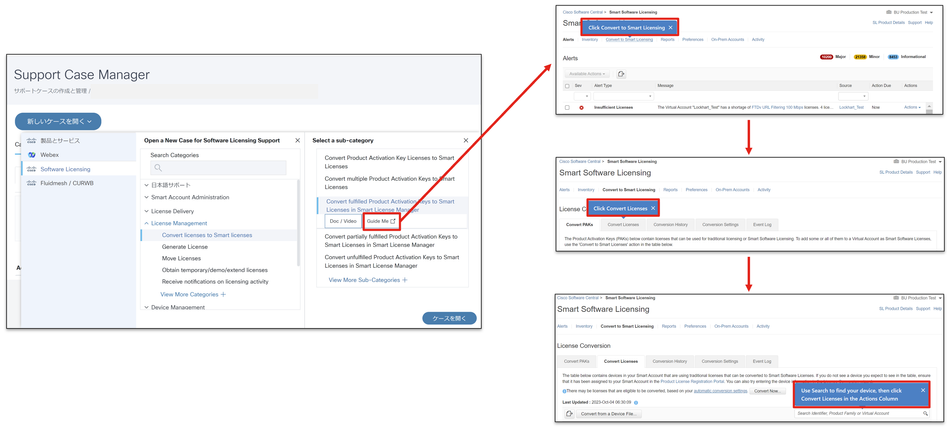The height and width of the screenshot is (429, 947).
Task: Click the Webex logo icon
Action: click(x=31, y=155)
